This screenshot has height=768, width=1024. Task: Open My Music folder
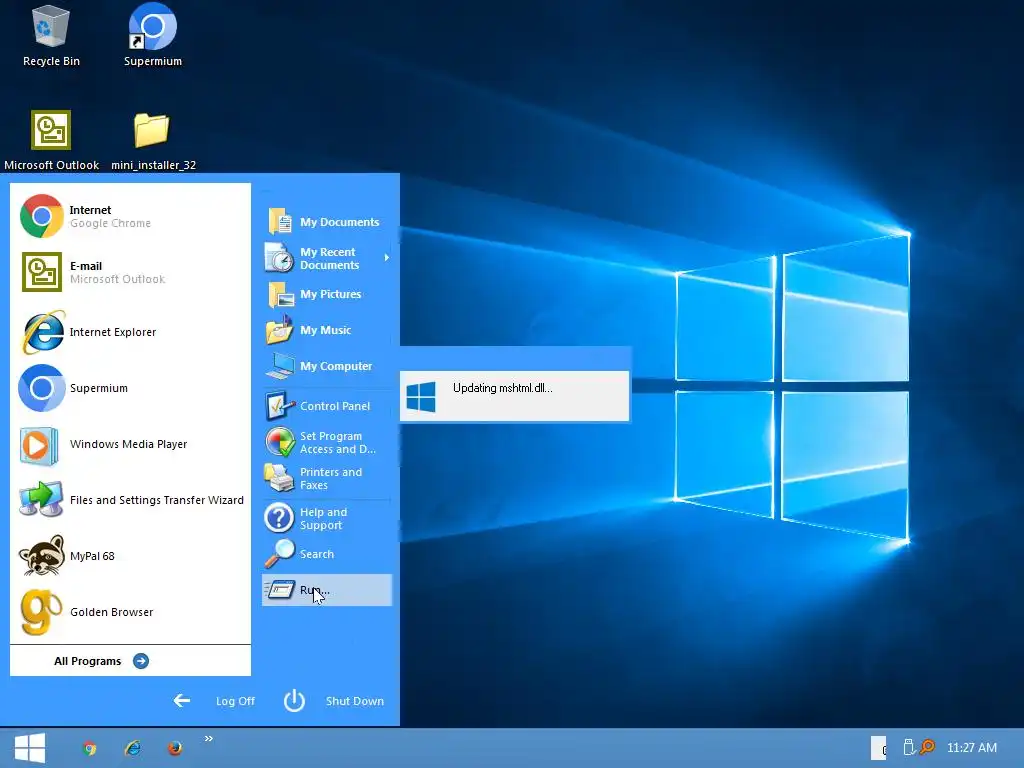pos(327,330)
